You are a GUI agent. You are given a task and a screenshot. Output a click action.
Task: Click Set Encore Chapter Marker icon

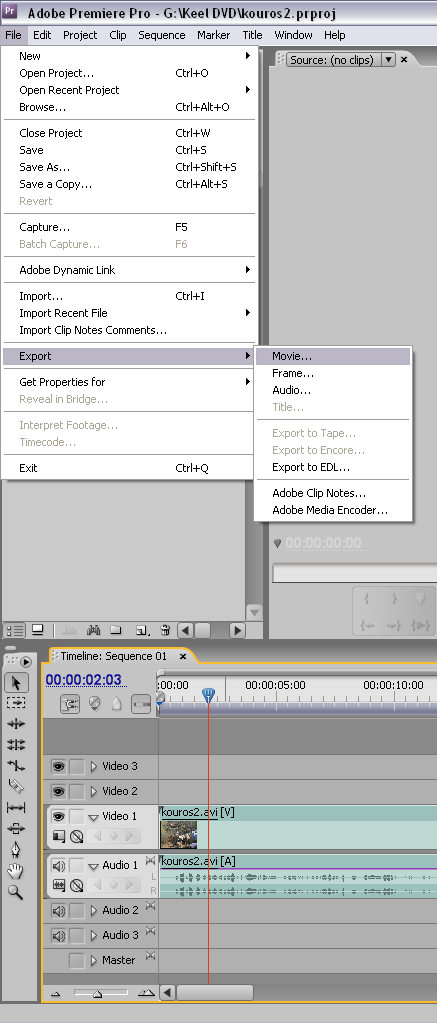tap(95, 704)
